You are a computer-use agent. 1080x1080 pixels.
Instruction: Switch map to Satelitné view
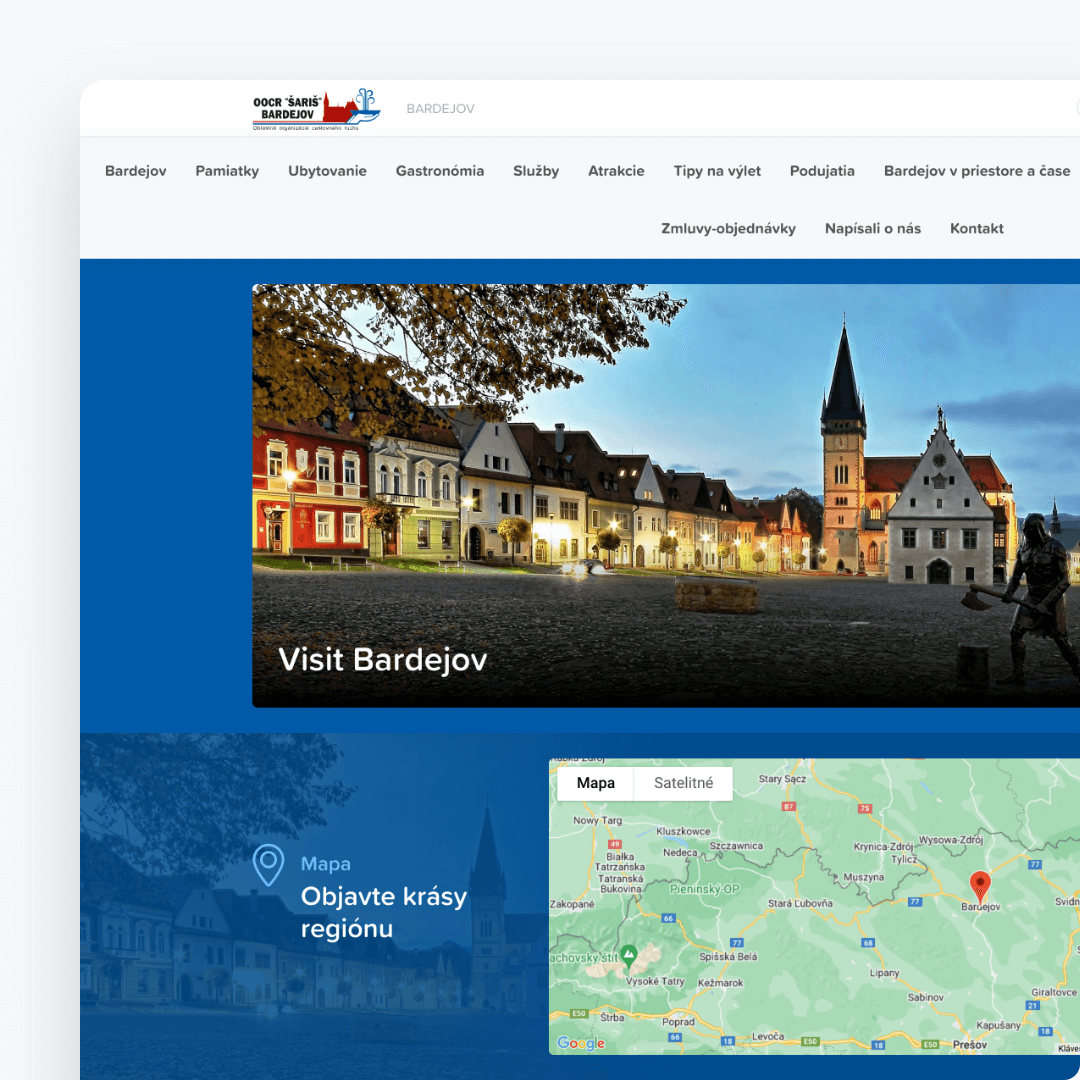click(683, 783)
